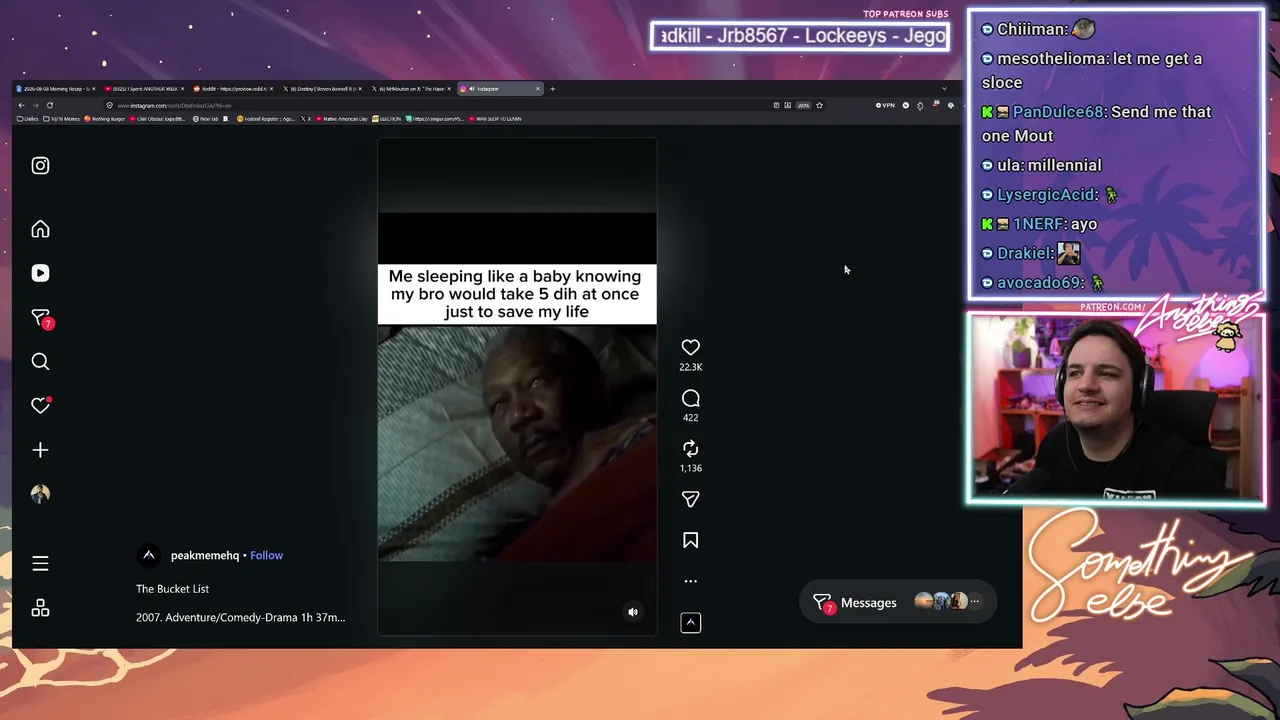Open the ELECTION bookmark
Screen dimensions: 1280x720
pyautogui.click(x=387, y=119)
